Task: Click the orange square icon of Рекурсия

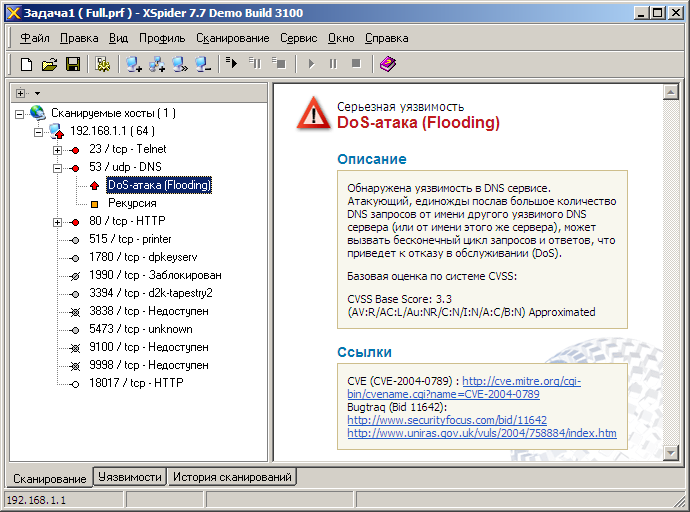Action: tap(94, 204)
